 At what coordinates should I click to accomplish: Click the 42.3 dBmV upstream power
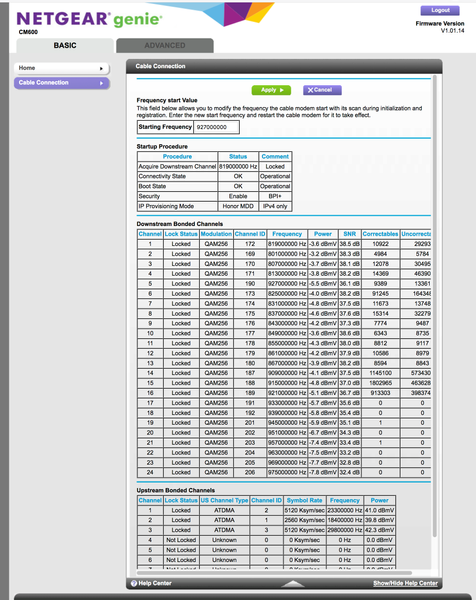coord(380,530)
